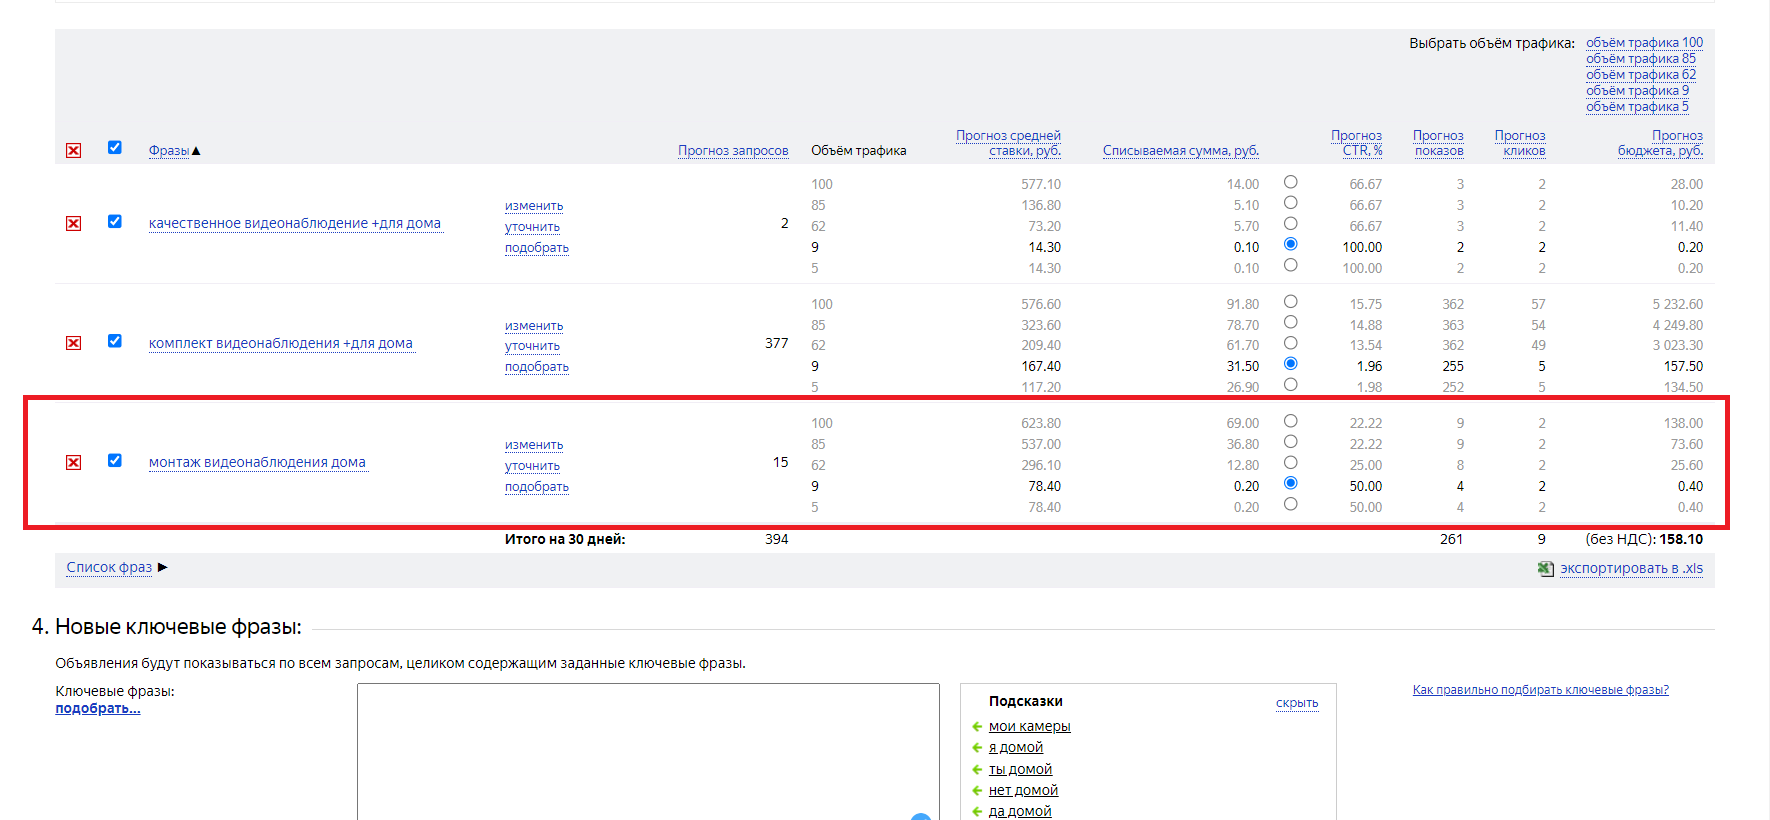Click green arrow next to 'мои камеры'
This screenshot has width=1770, height=820.
pos(977,727)
